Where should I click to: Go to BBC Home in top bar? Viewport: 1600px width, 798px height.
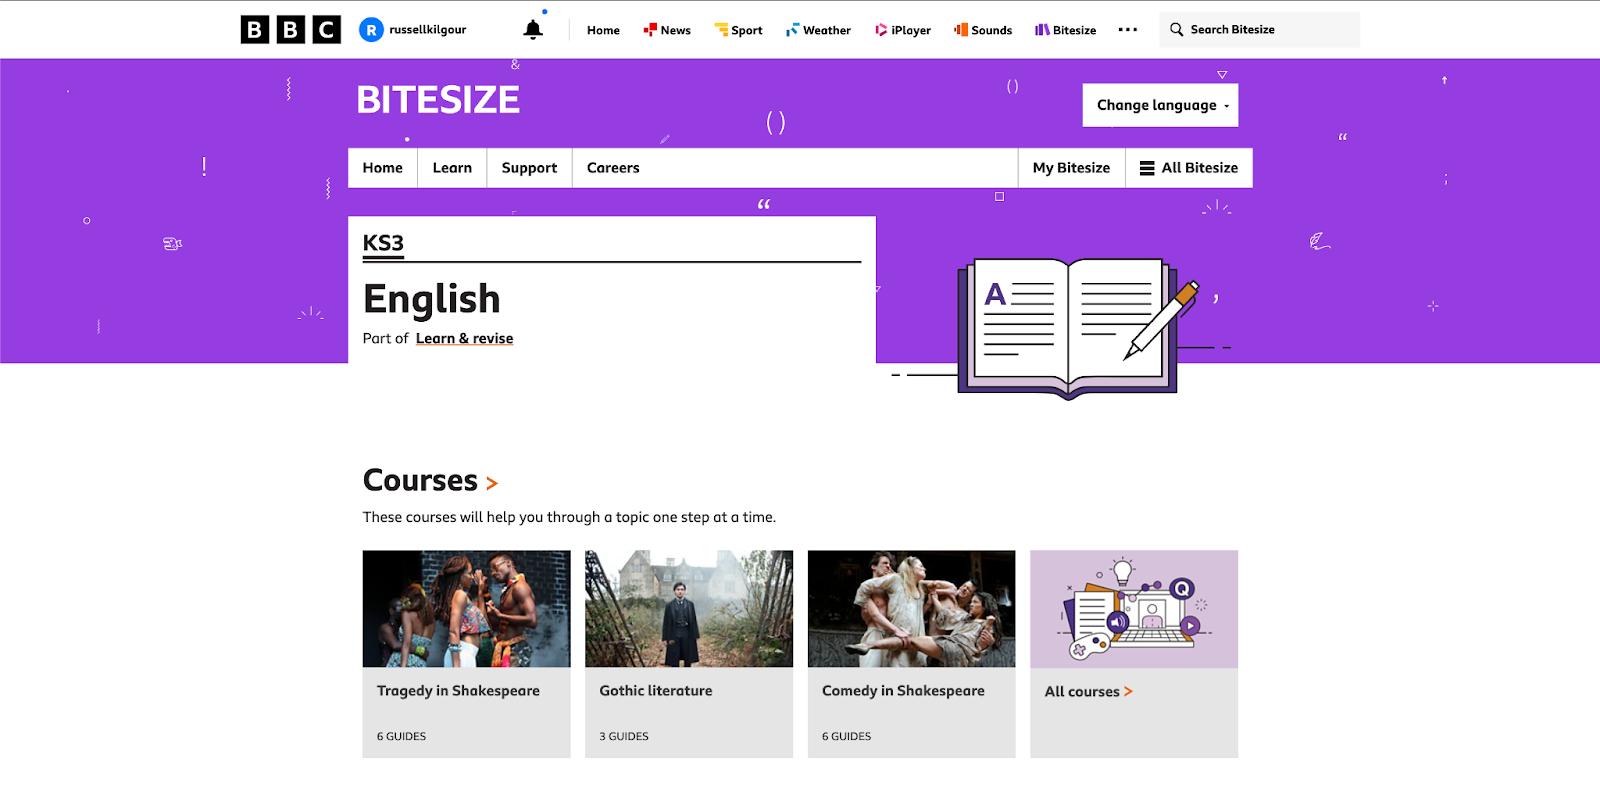point(603,30)
